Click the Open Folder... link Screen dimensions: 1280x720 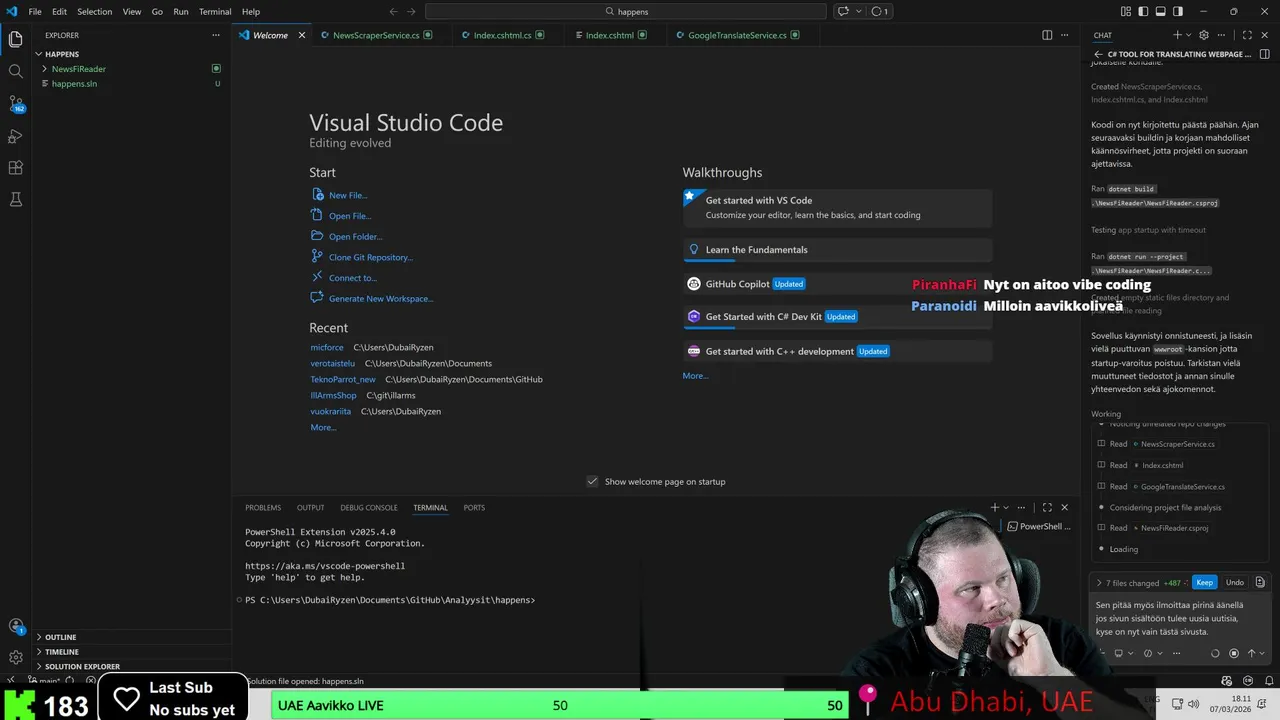tap(356, 237)
